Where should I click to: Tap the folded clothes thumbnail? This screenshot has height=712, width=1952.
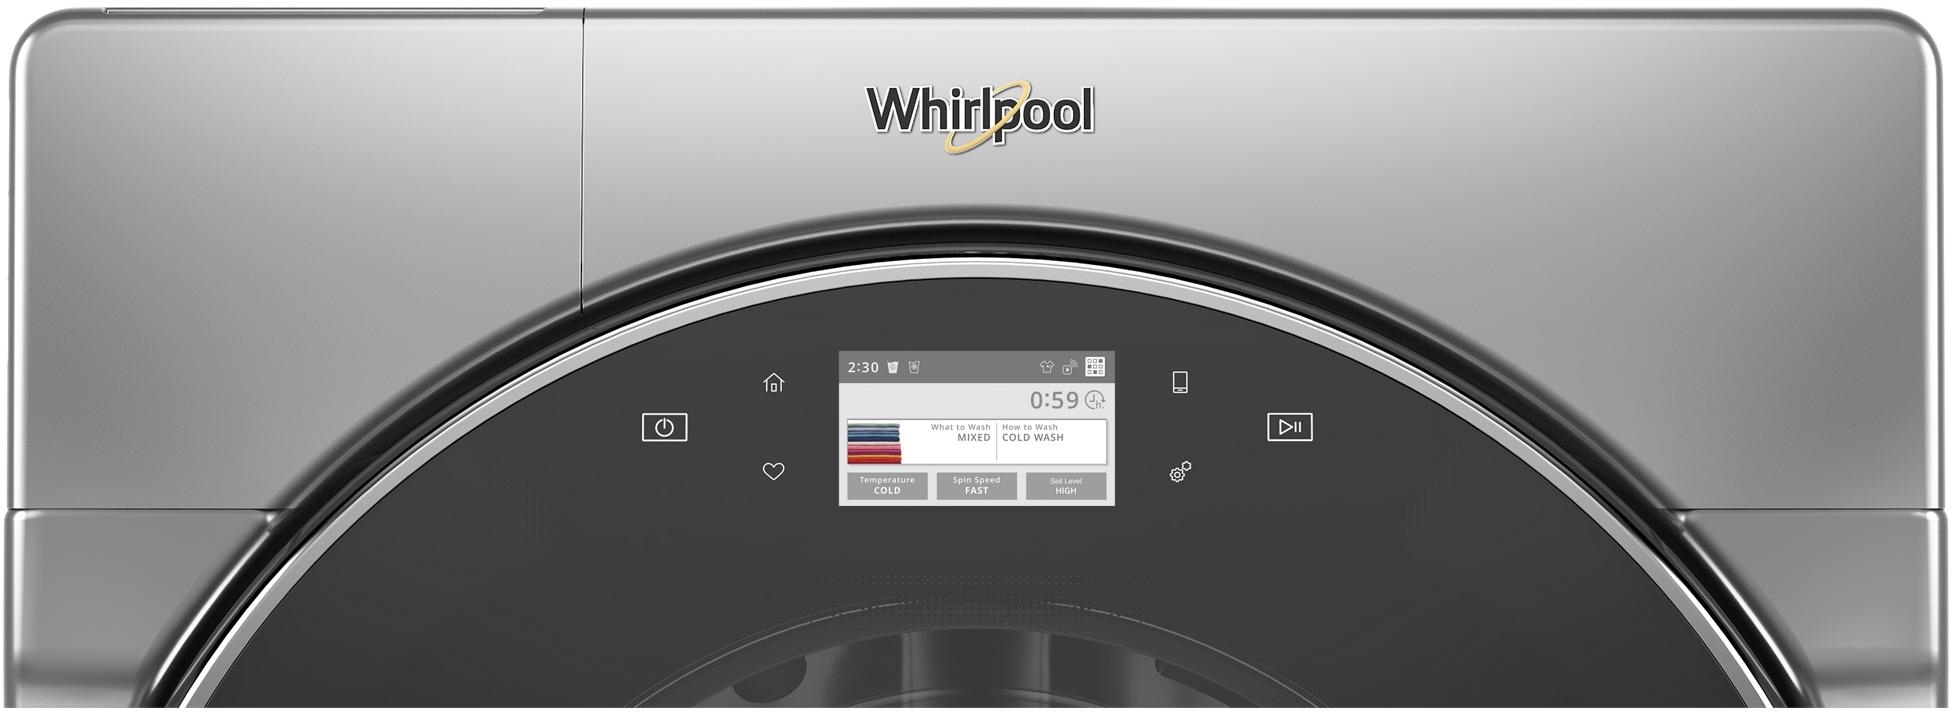[x=874, y=442]
